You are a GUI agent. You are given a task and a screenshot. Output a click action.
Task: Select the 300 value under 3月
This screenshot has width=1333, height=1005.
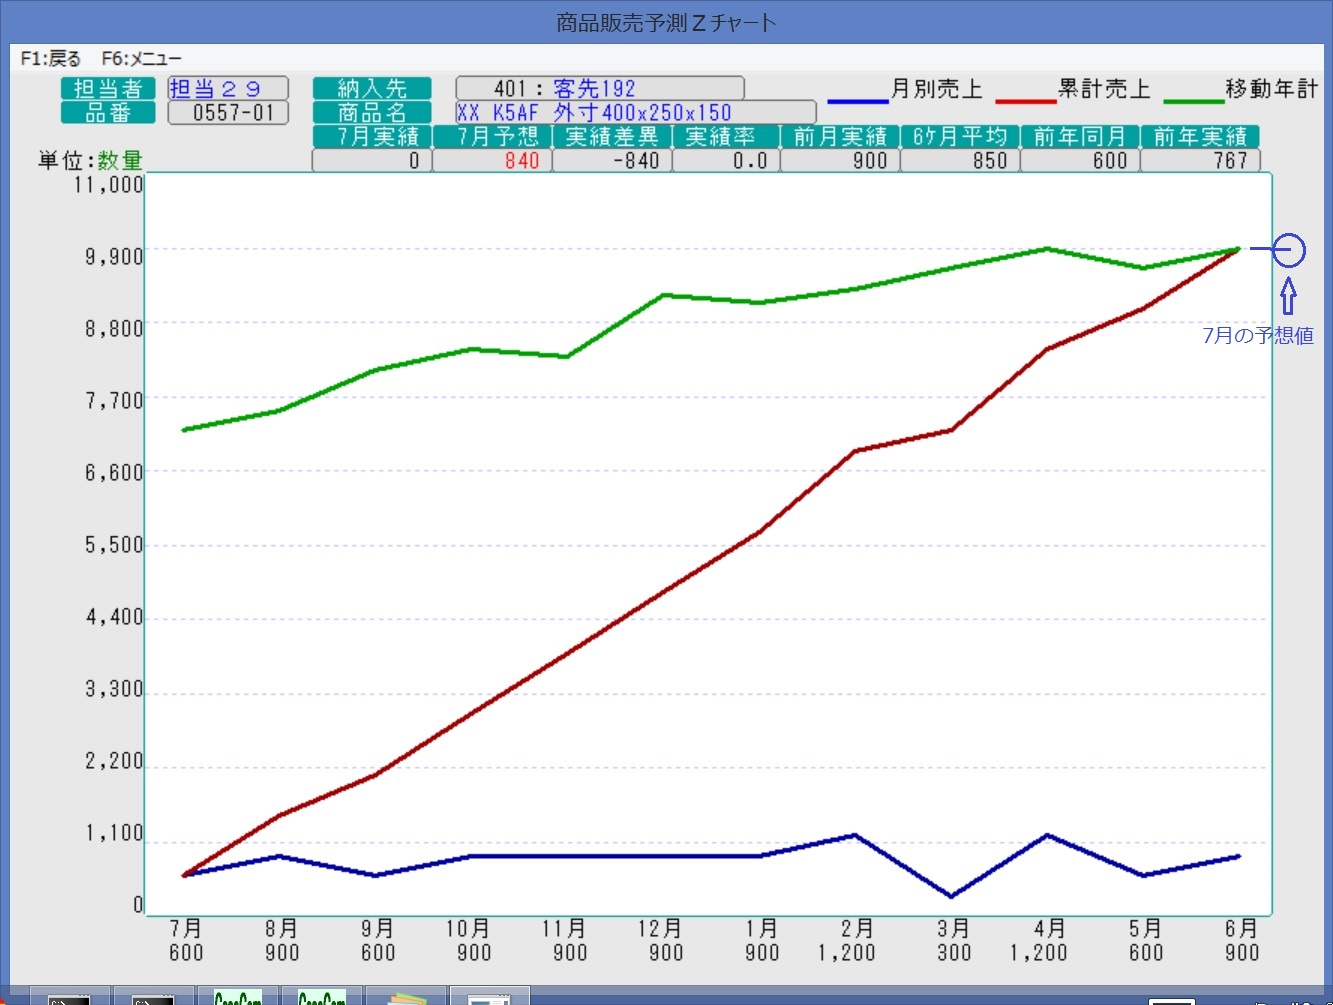click(x=954, y=953)
